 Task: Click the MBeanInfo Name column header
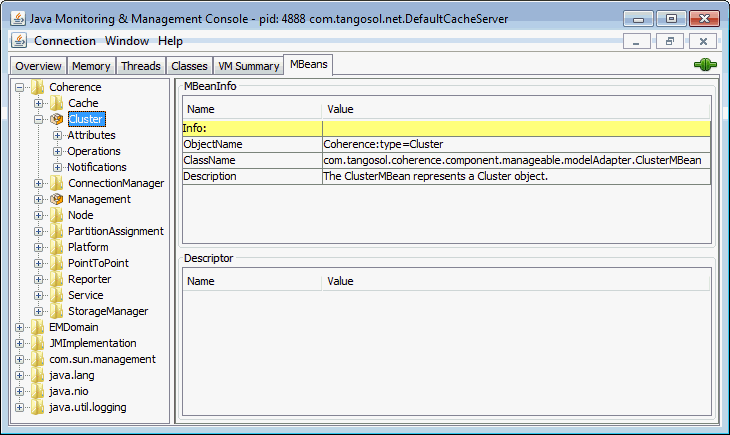[x=252, y=109]
